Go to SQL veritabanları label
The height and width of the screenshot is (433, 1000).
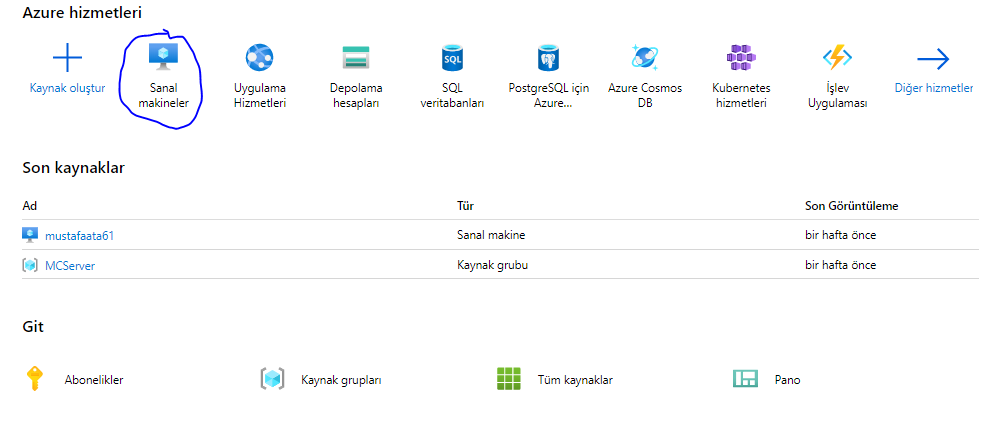pos(452,96)
